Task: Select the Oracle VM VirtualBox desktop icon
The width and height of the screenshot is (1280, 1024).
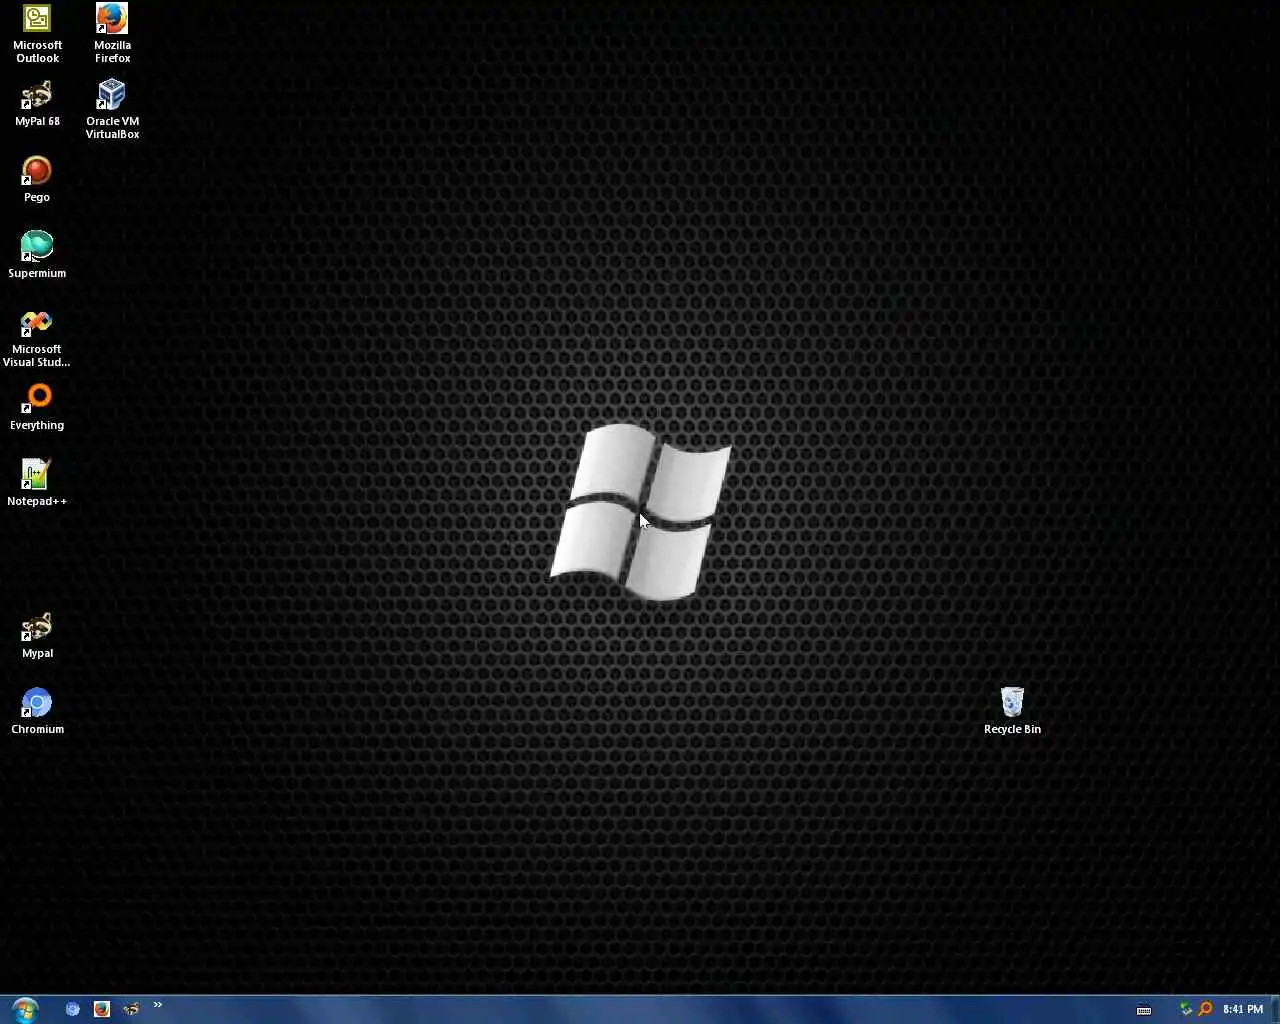Action: coord(112,110)
